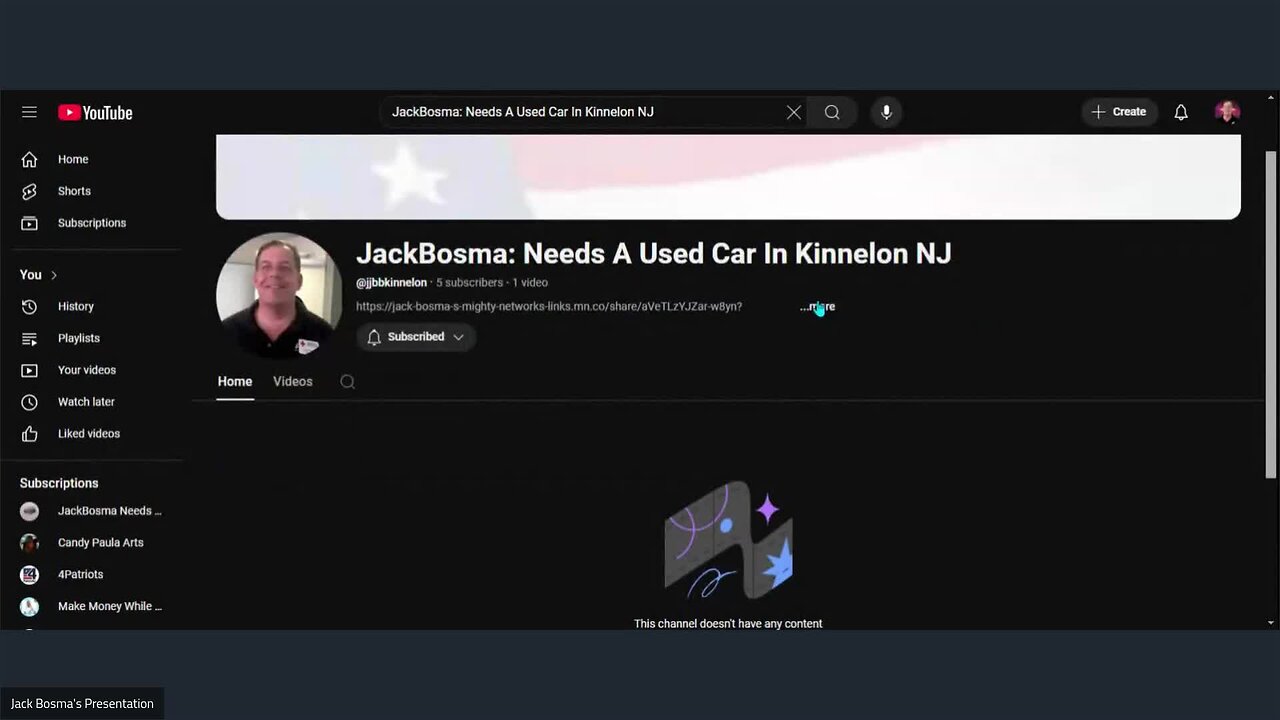Open the account avatar menu

pyautogui.click(x=1227, y=112)
